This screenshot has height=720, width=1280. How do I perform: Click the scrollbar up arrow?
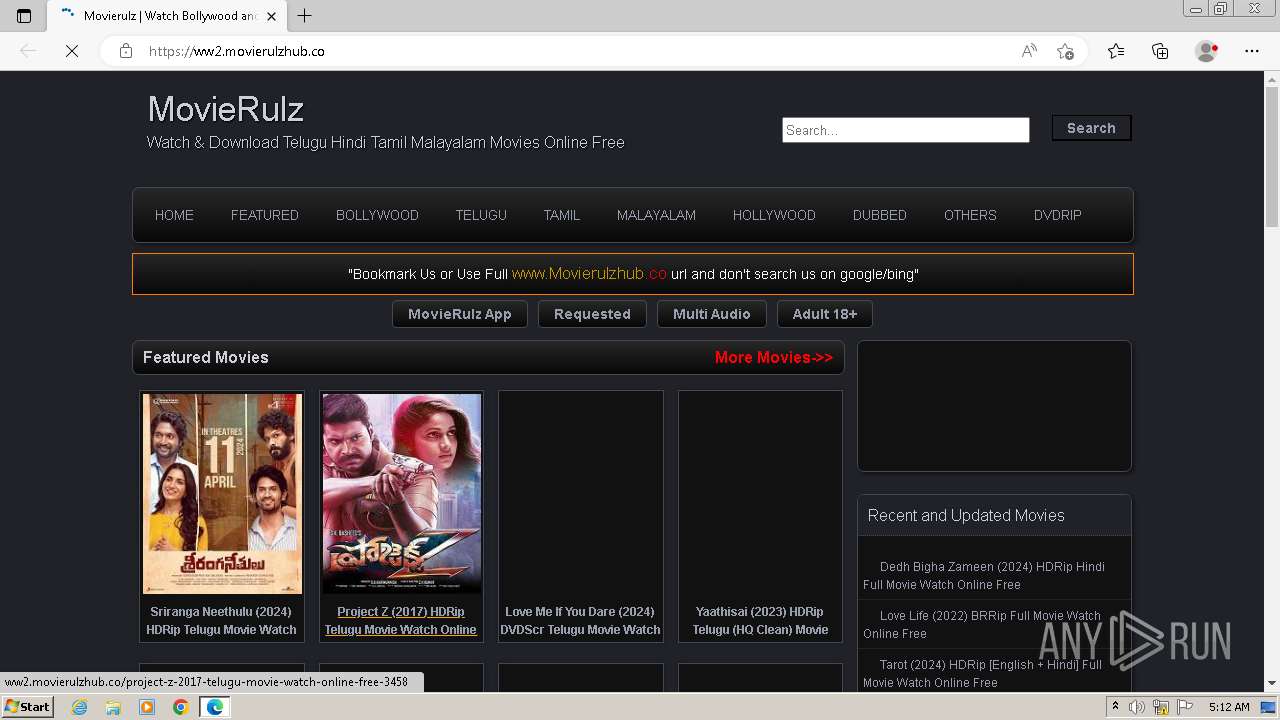[1272, 78]
